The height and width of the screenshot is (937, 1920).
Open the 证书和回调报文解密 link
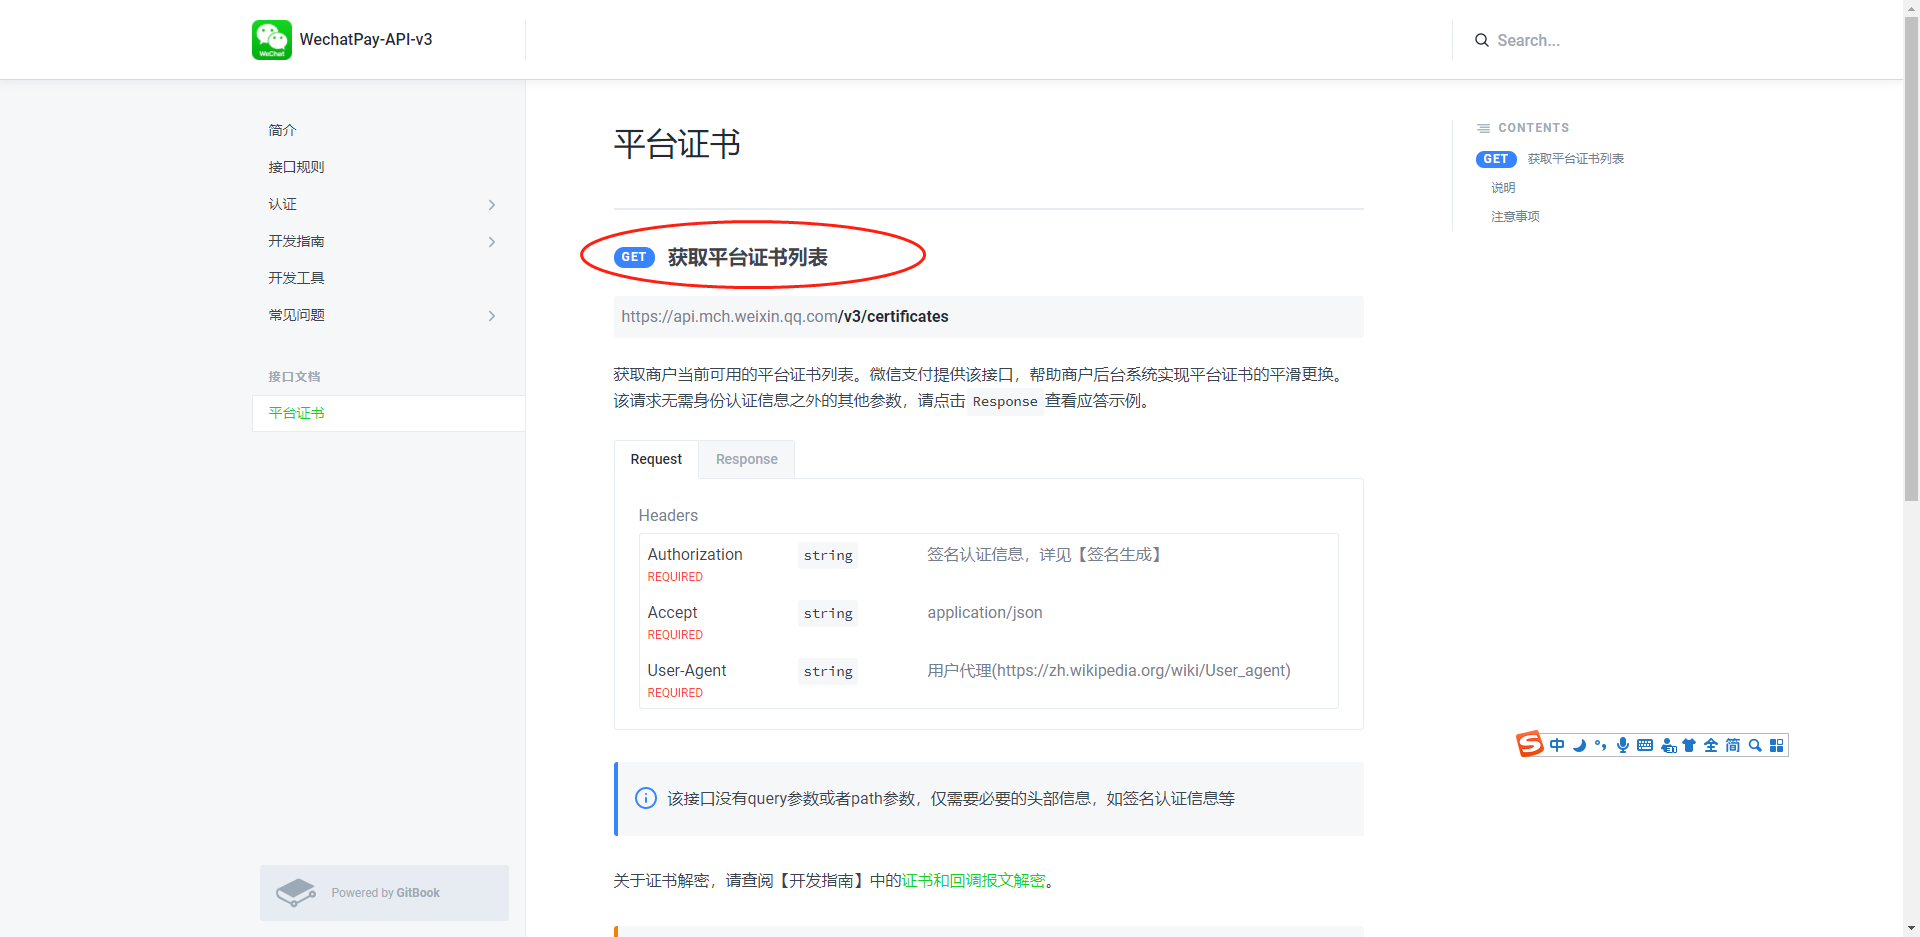coord(973,880)
